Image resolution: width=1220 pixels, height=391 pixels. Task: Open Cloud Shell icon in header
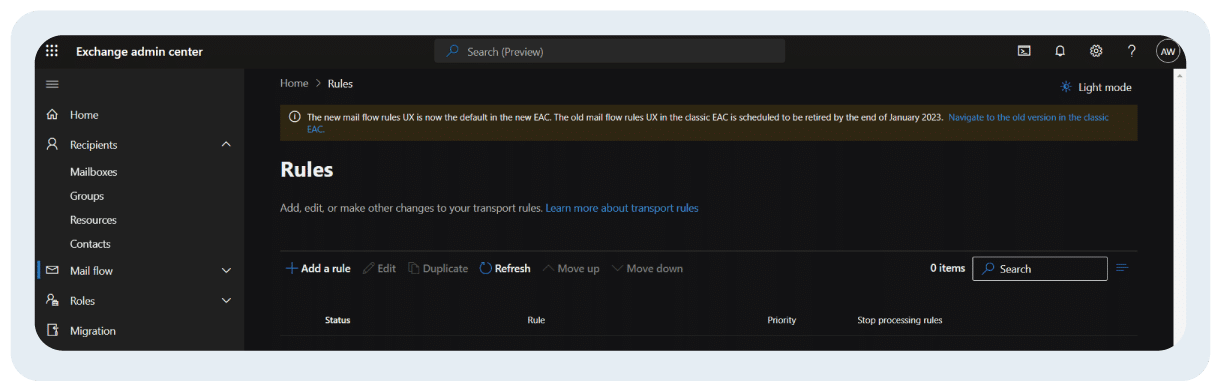coord(1024,51)
